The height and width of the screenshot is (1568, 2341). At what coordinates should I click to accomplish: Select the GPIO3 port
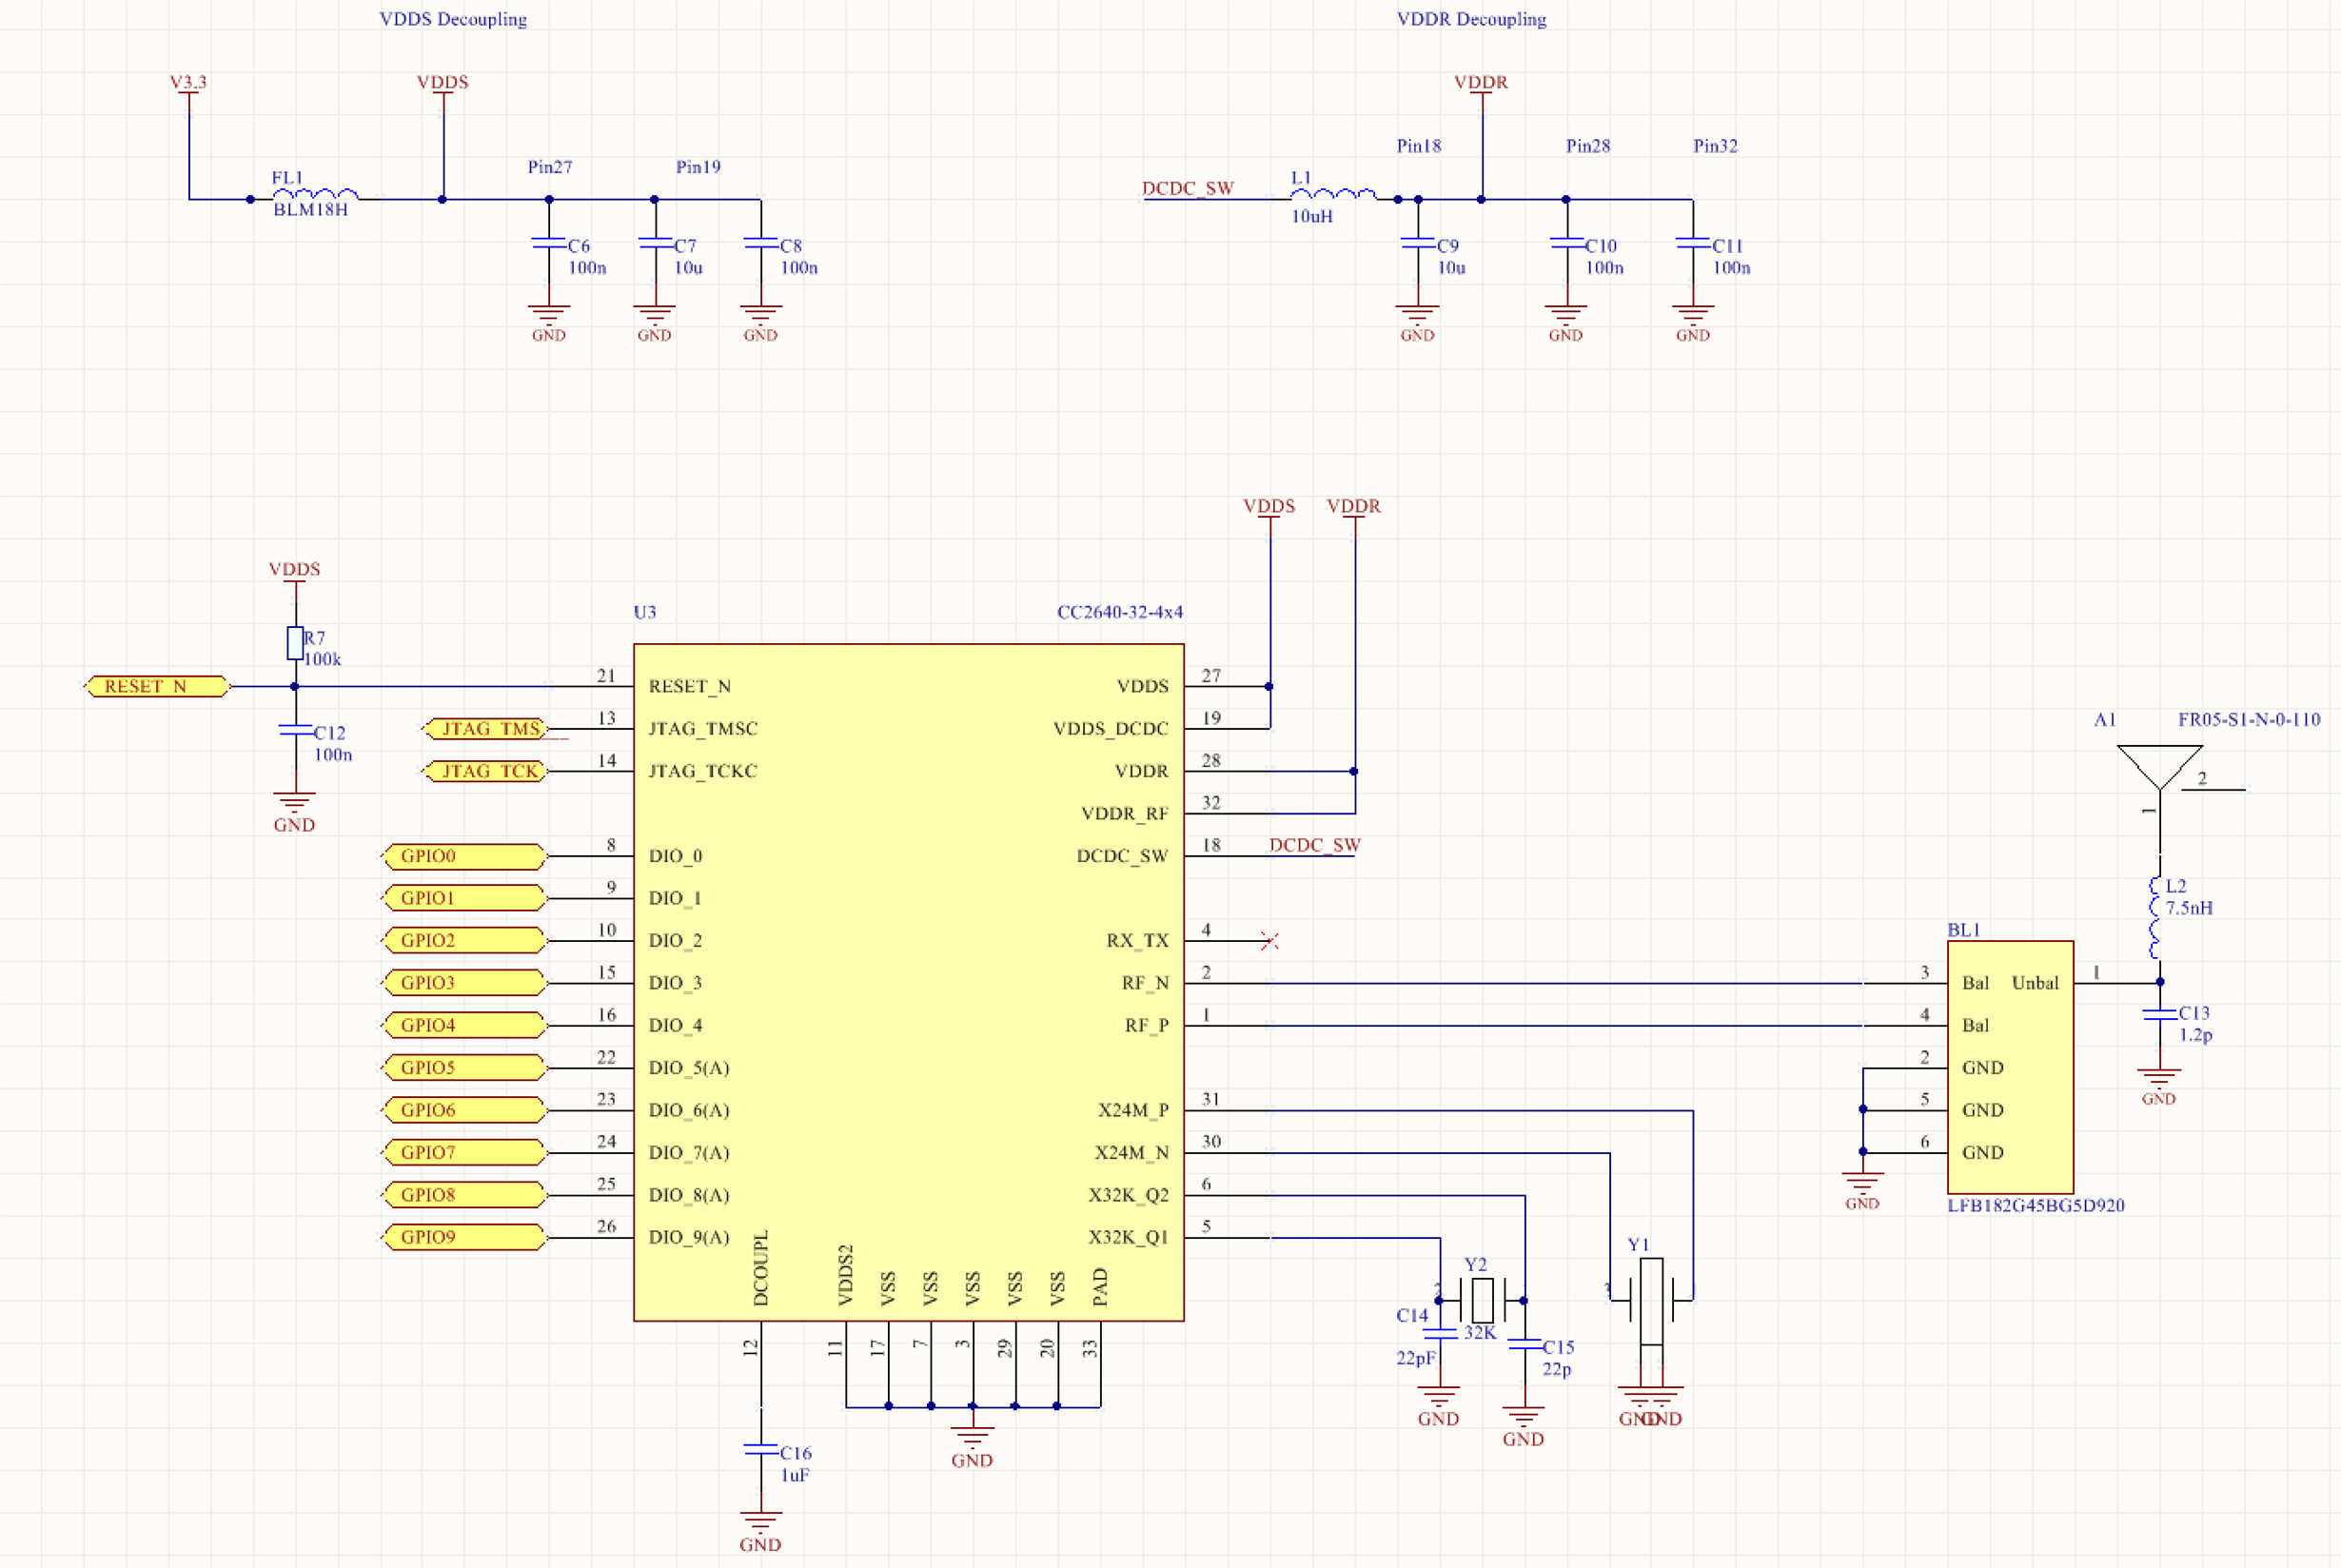pyautogui.click(x=464, y=983)
